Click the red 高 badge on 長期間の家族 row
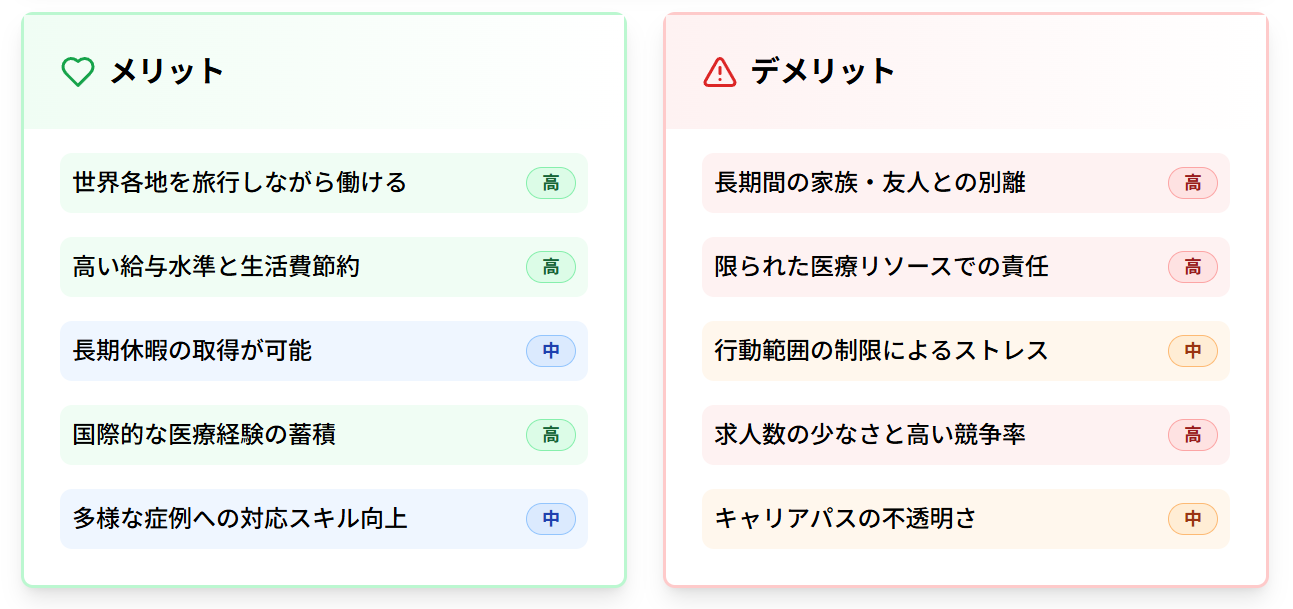1293x609 pixels. [1193, 183]
